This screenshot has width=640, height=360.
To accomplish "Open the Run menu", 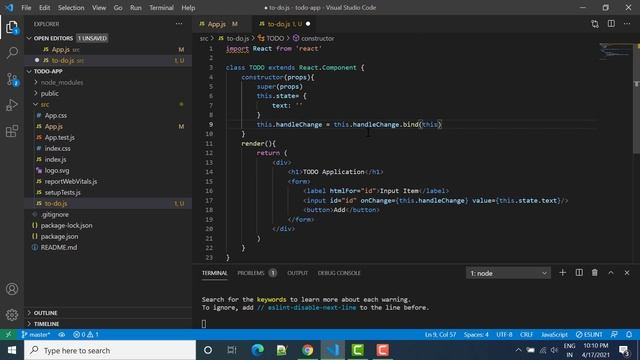I will 136,7.
